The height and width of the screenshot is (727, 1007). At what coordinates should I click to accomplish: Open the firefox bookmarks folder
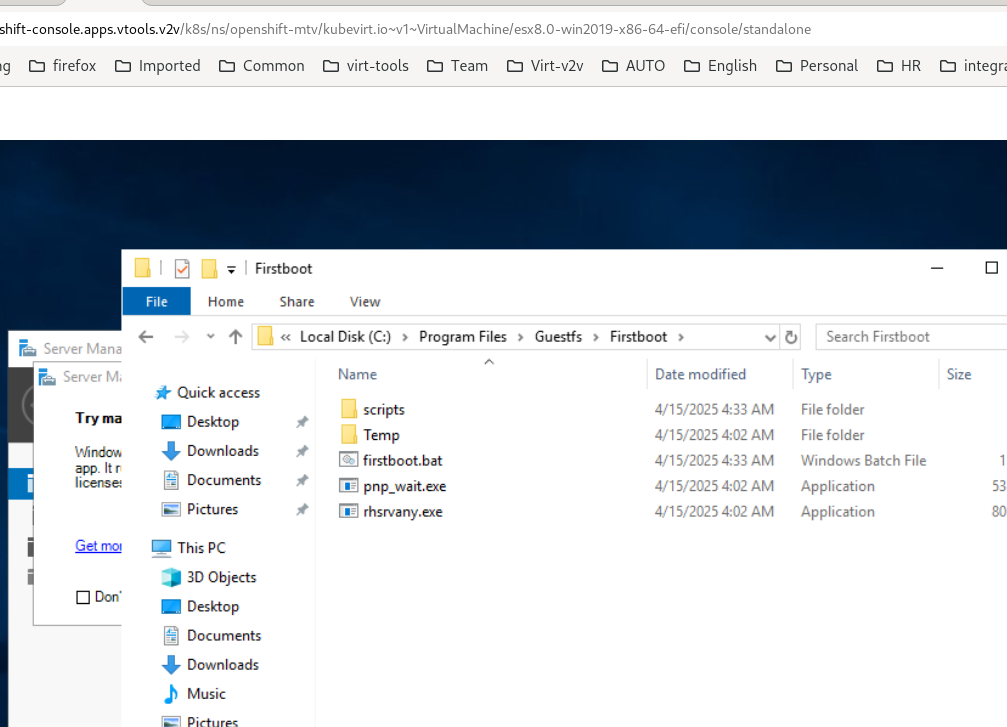(x=62, y=66)
